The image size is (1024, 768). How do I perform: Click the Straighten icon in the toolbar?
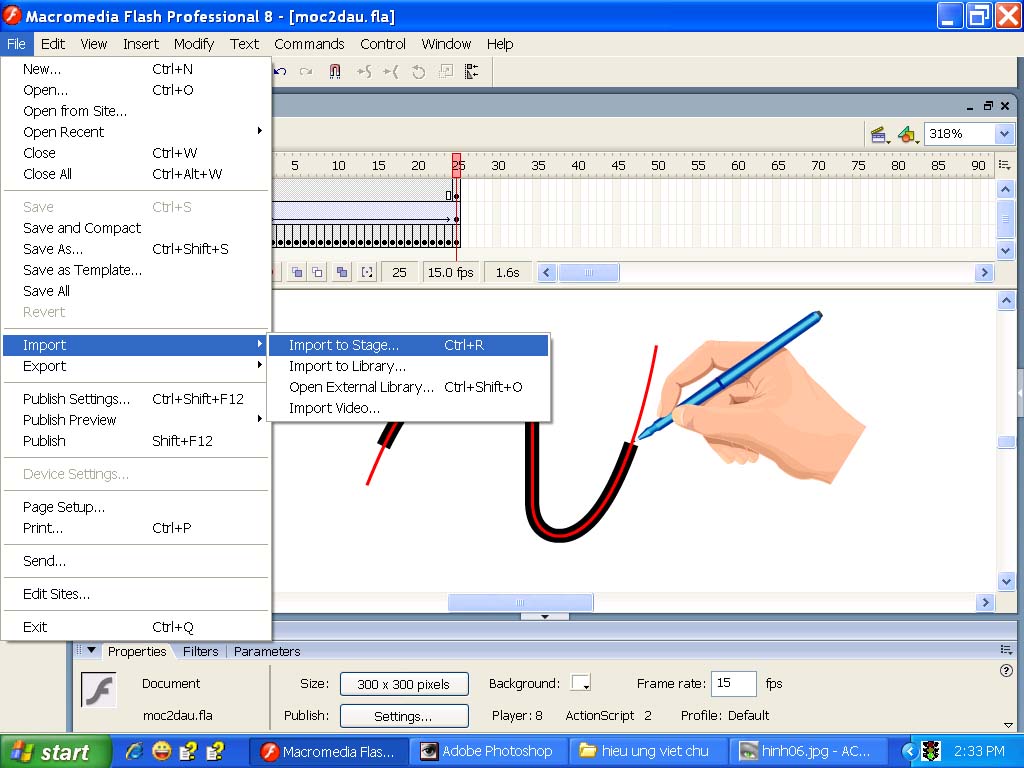[x=391, y=71]
